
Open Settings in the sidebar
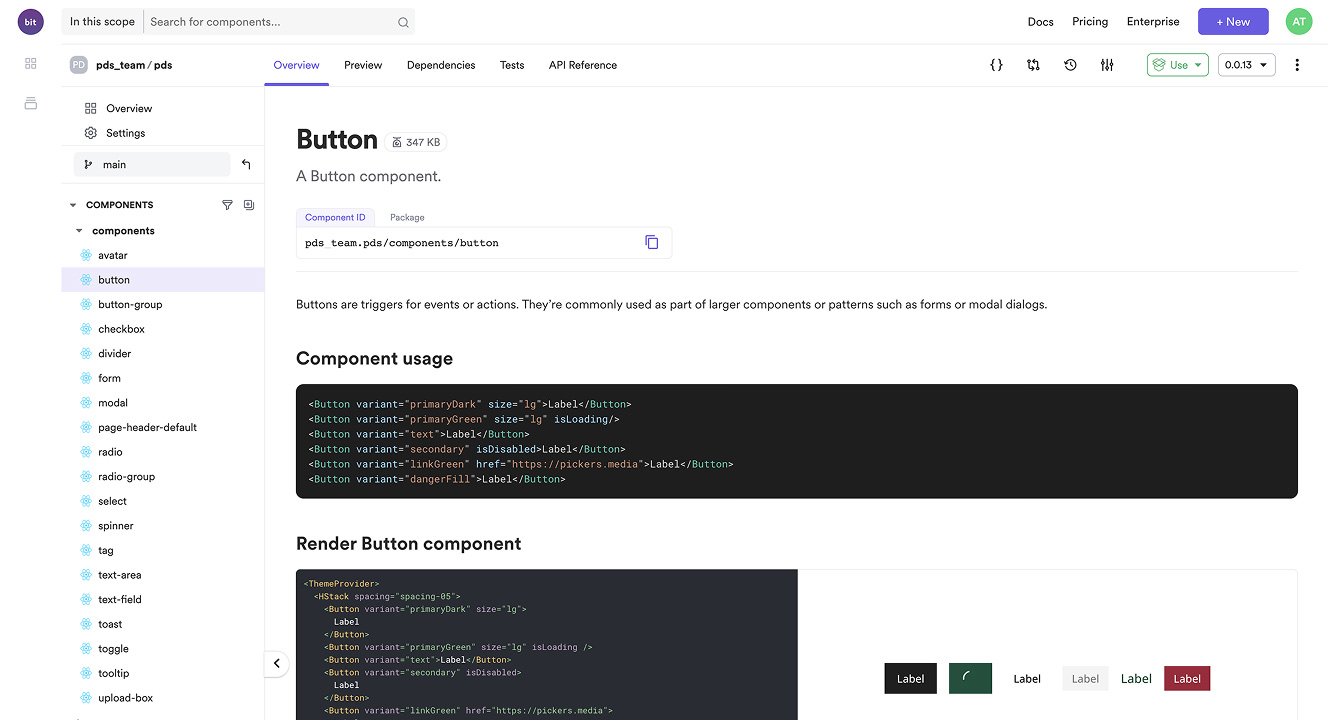[125, 133]
